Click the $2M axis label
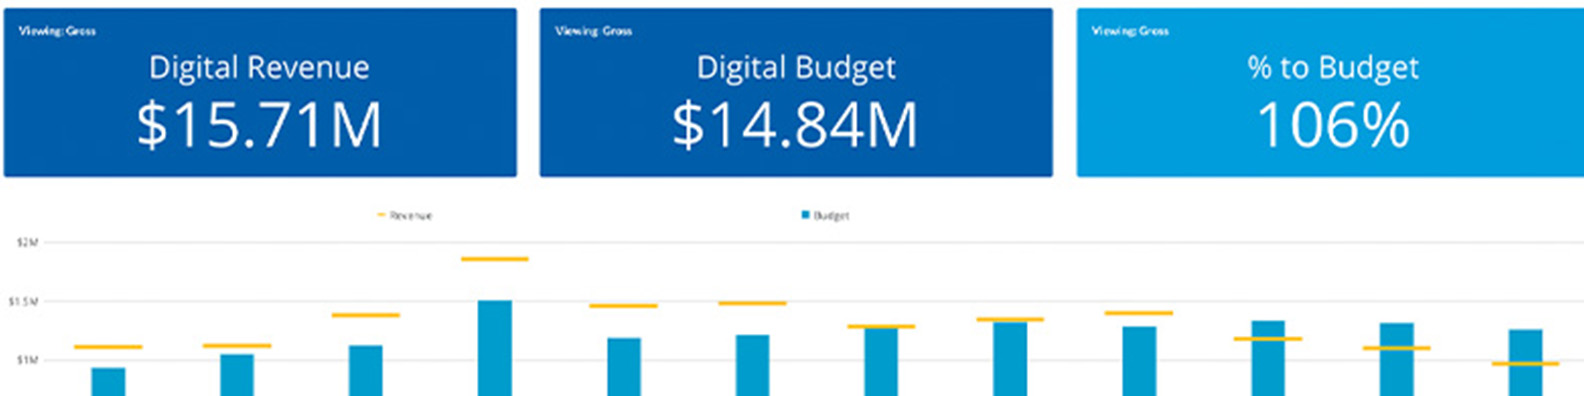 pyautogui.click(x=27, y=242)
